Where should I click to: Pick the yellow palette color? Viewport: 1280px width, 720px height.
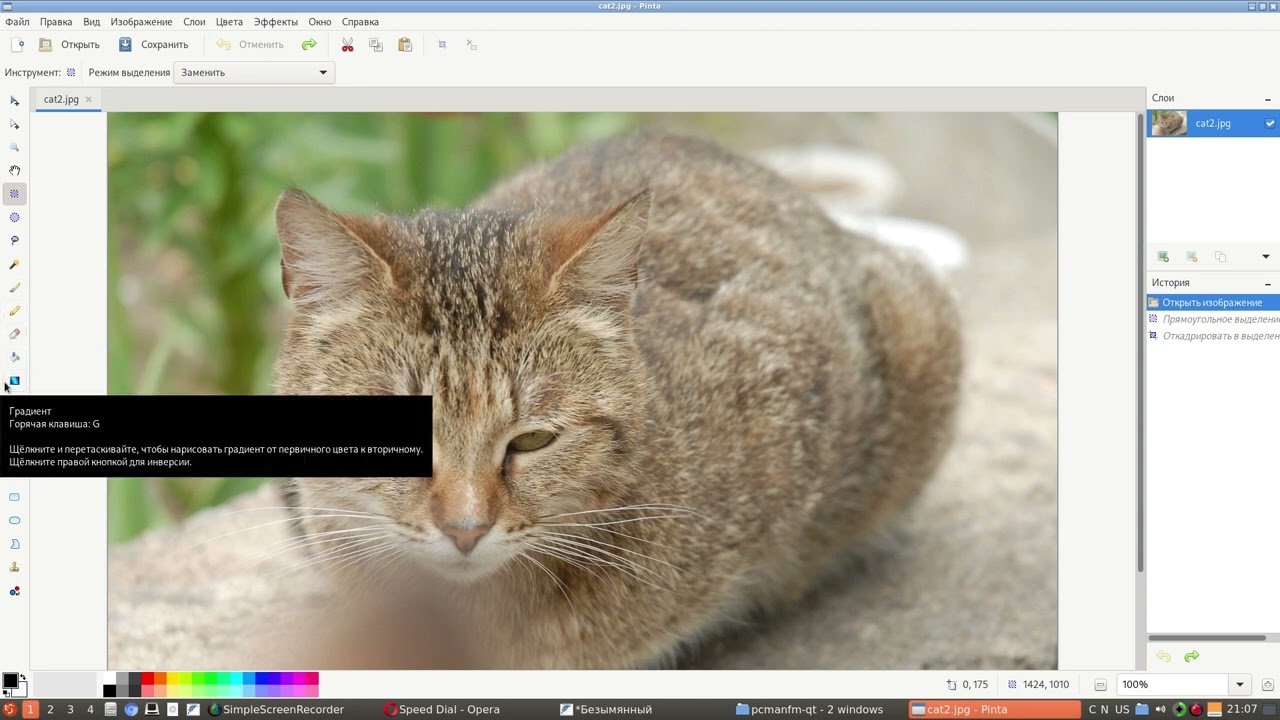(x=172, y=679)
